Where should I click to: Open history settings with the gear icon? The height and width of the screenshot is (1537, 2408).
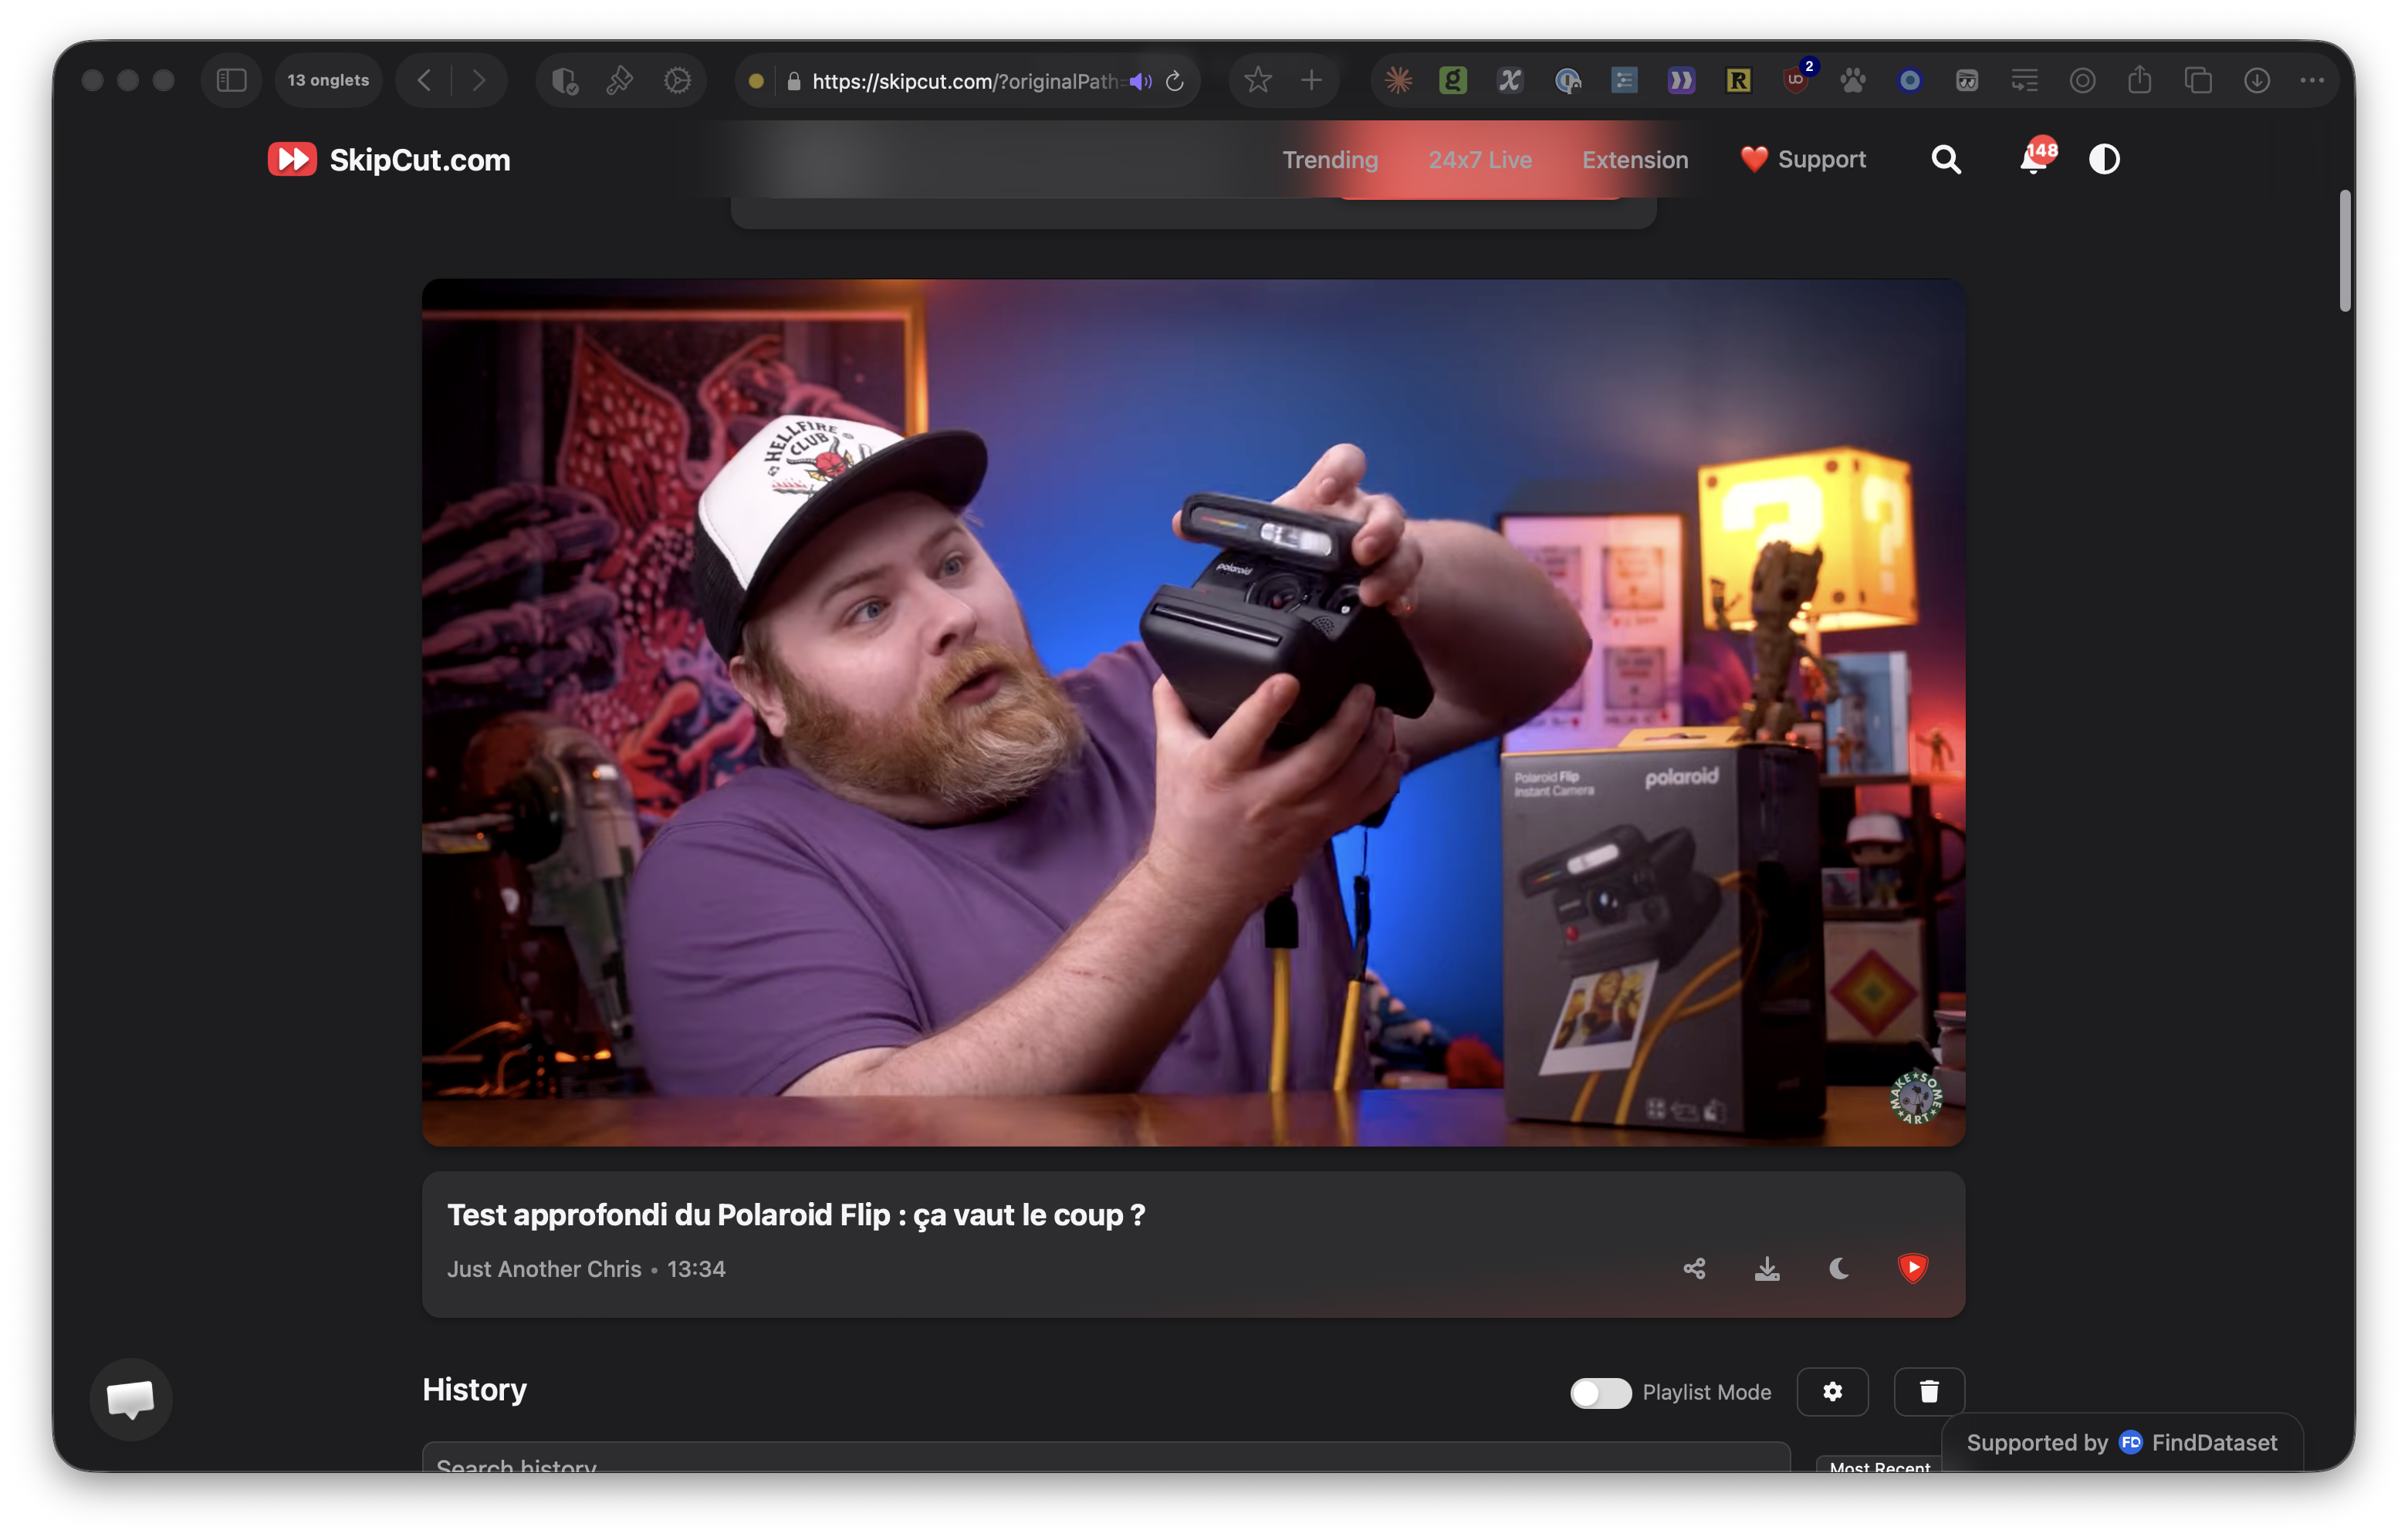point(1832,1392)
